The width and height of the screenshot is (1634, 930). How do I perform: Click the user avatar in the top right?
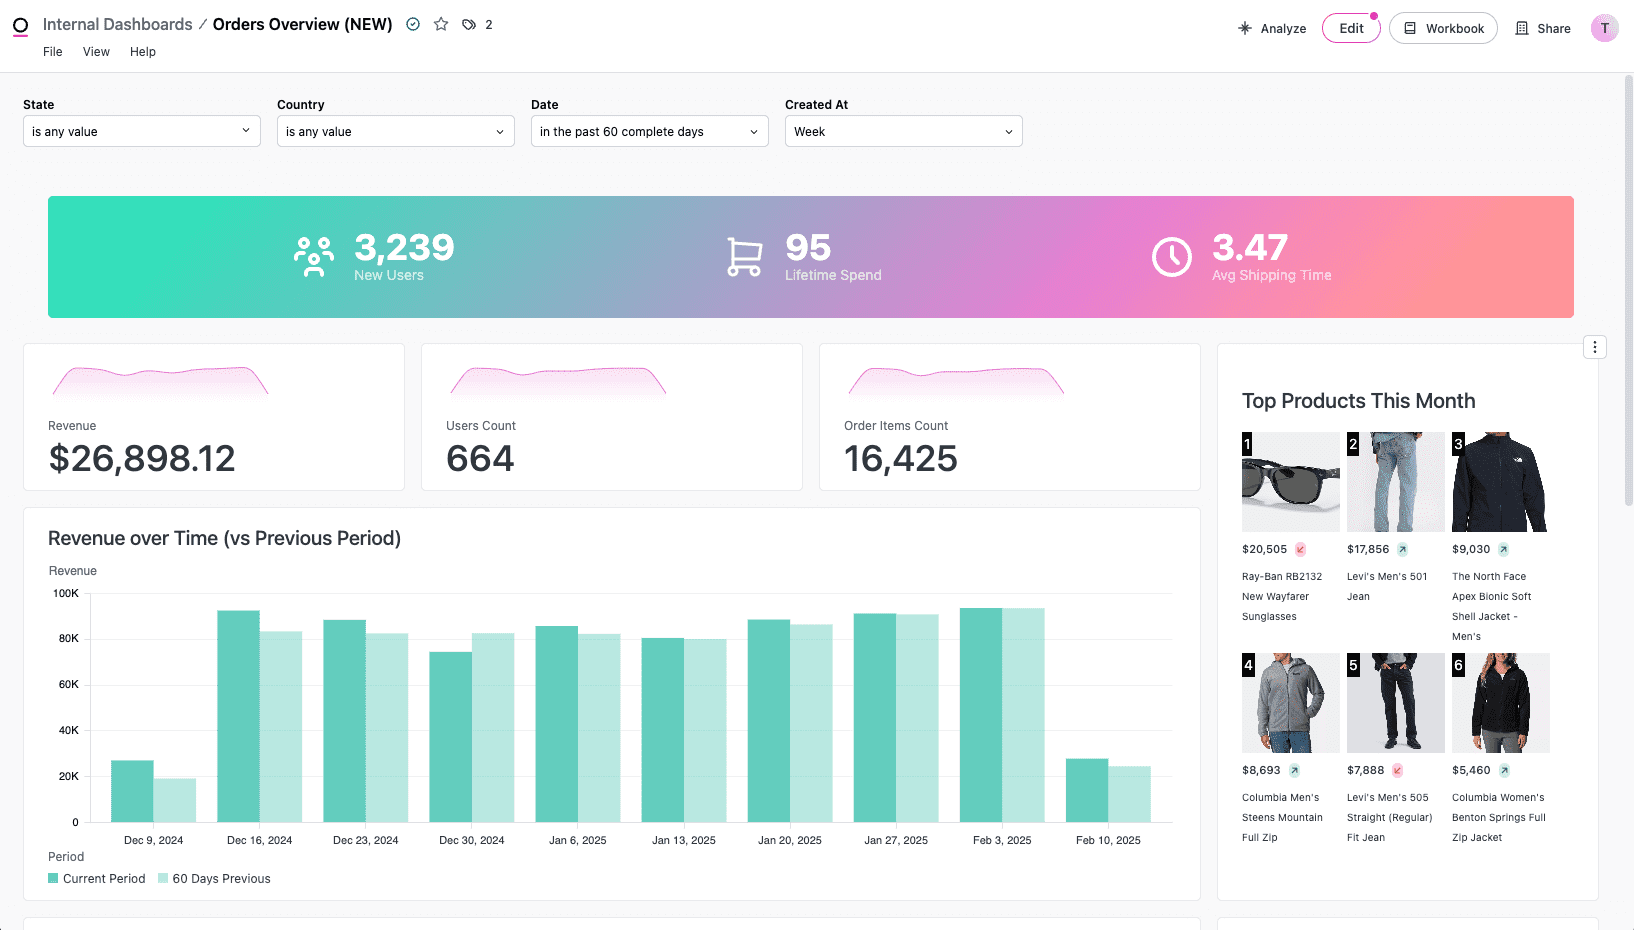(x=1604, y=28)
